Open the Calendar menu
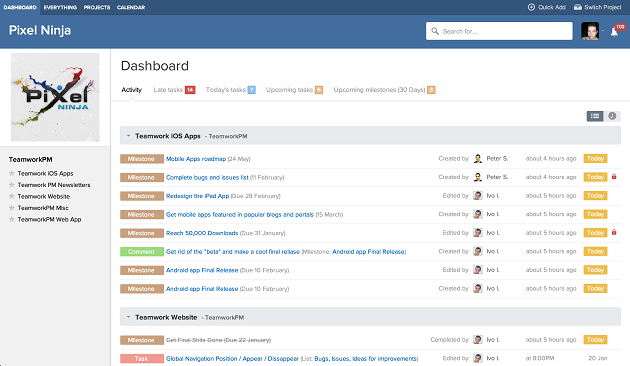 coord(131,7)
